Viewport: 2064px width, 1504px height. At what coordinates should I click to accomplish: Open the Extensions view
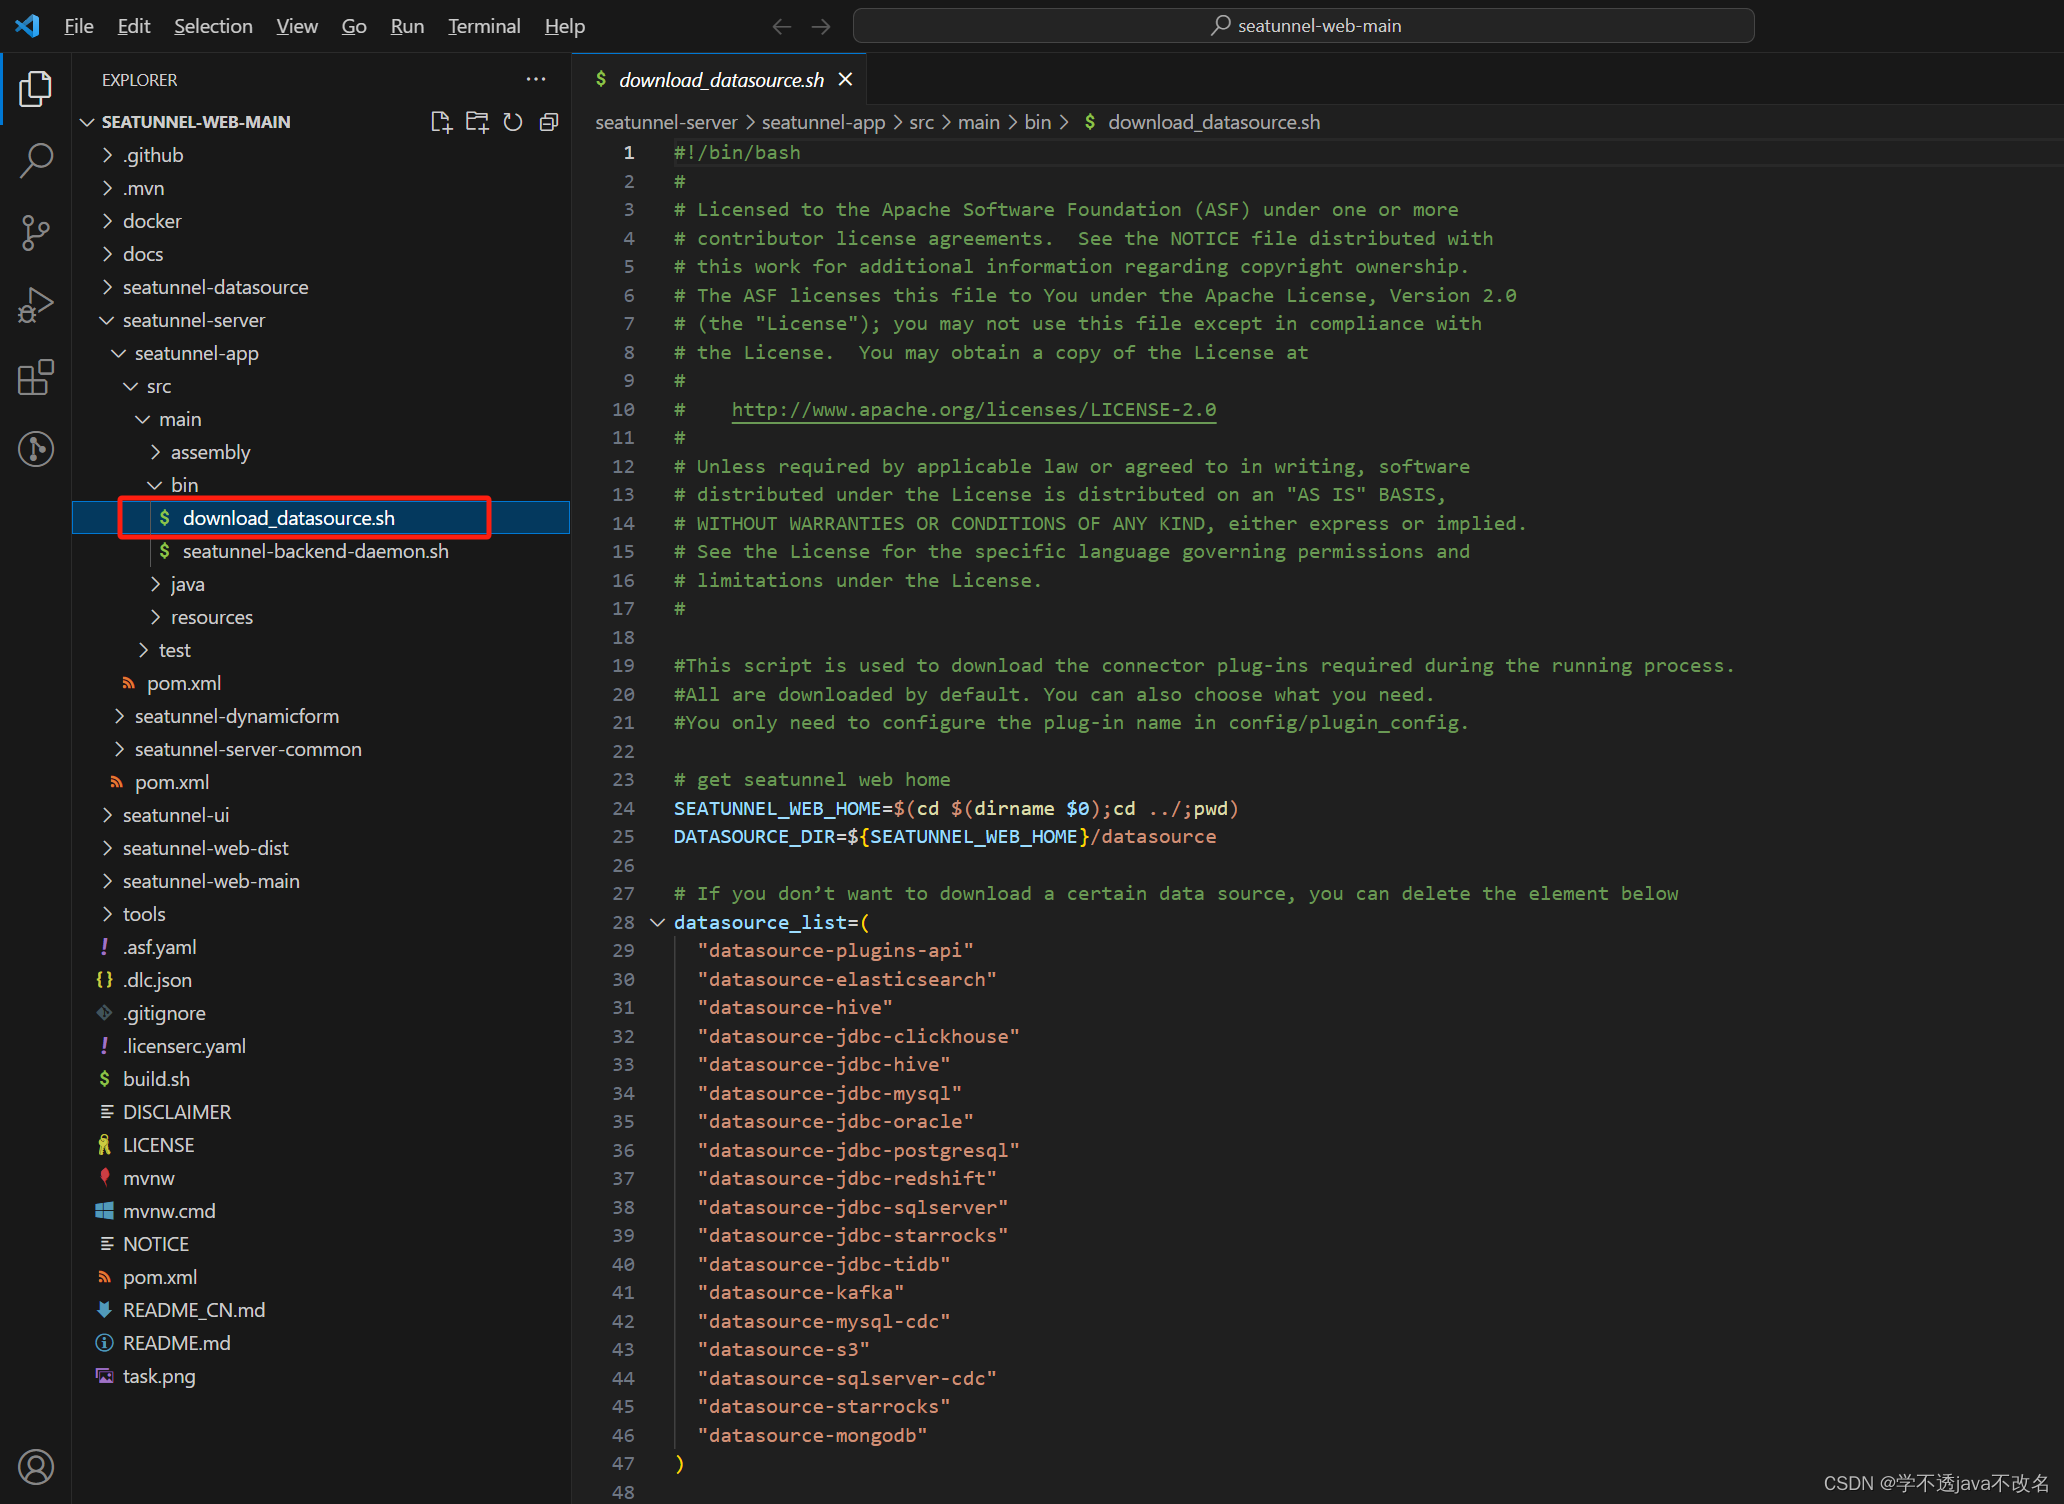[x=36, y=377]
